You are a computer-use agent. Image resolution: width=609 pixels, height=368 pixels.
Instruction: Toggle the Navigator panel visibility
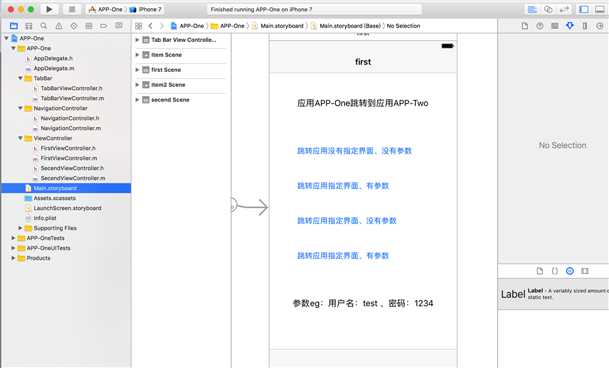click(584, 9)
